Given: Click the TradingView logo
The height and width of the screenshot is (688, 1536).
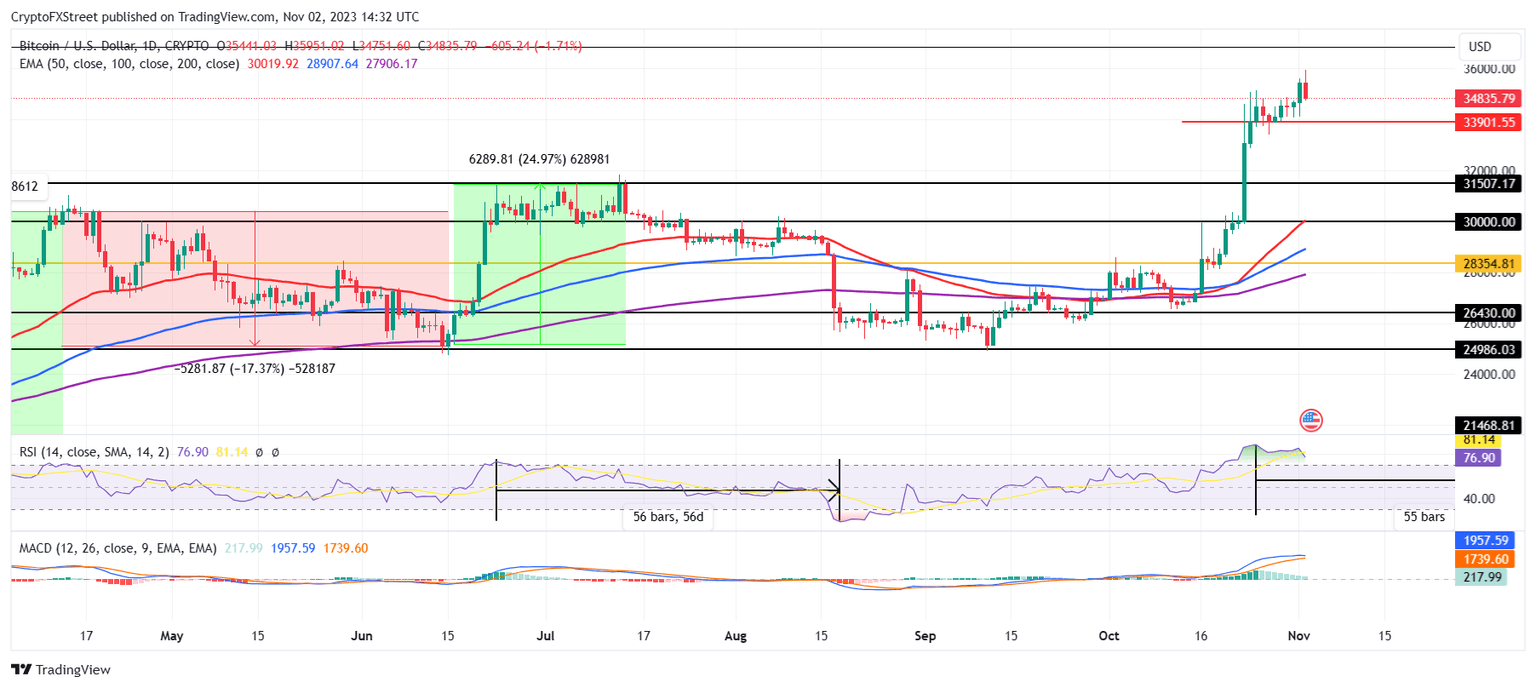Looking at the screenshot, I should coord(62,669).
